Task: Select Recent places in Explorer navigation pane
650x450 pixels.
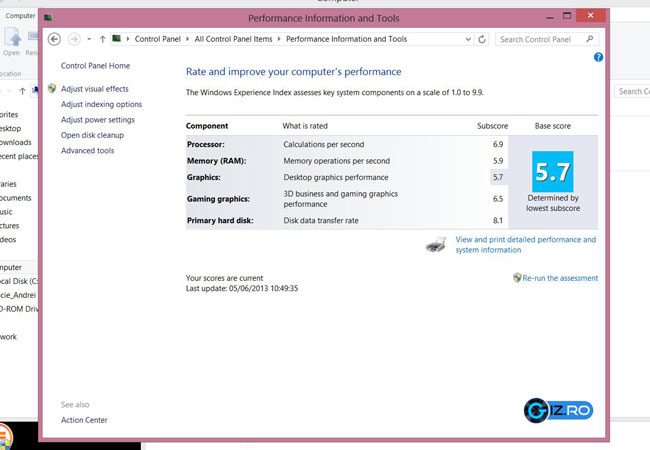Action: click(19, 156)
